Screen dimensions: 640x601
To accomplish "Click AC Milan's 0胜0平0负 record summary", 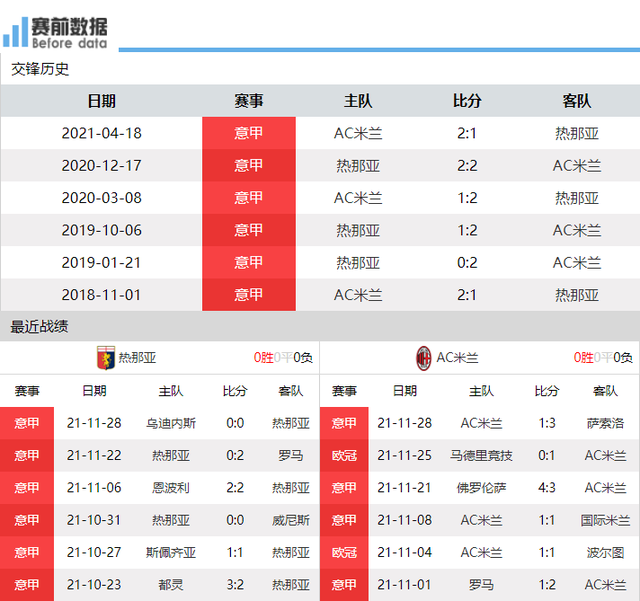I will 603,358.
